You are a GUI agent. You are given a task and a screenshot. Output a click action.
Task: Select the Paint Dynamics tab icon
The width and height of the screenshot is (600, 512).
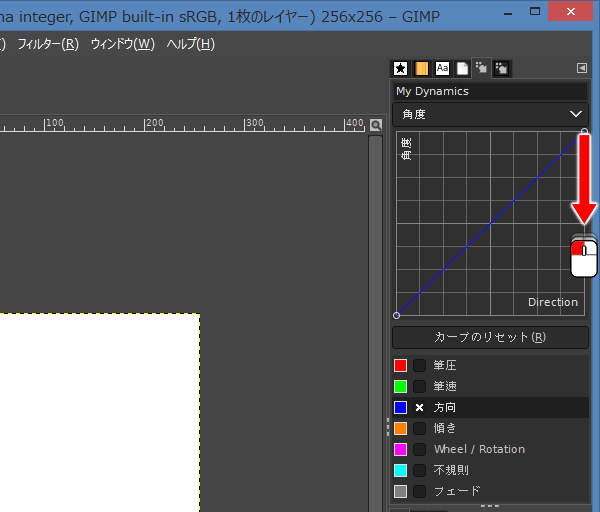pyautogui.click(x=482, y=68)
